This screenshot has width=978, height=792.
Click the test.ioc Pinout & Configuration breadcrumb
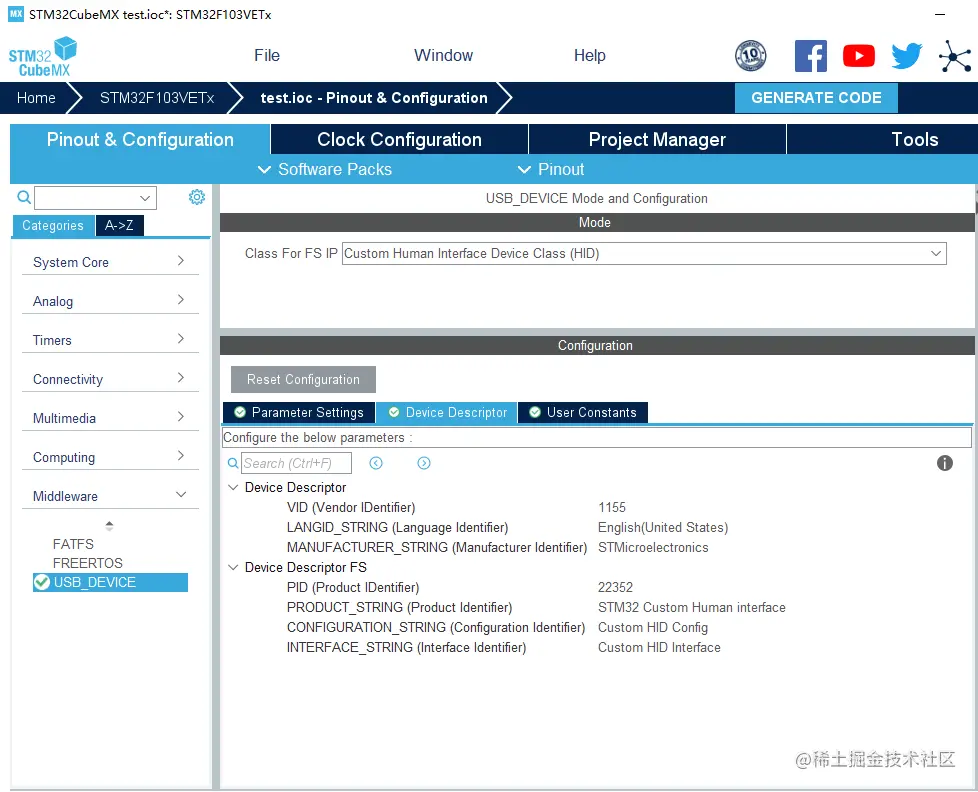[374, 98]
